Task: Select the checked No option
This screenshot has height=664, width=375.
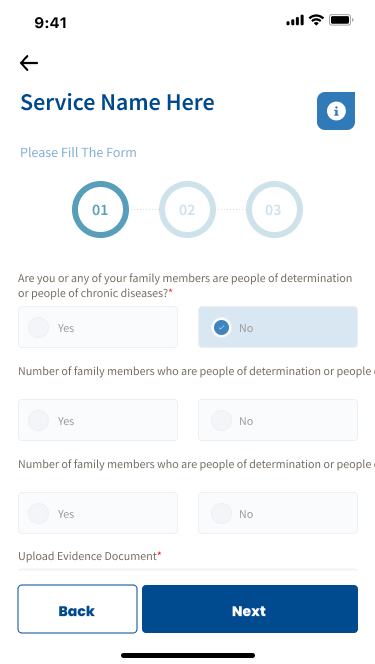Action: point(278,327)
